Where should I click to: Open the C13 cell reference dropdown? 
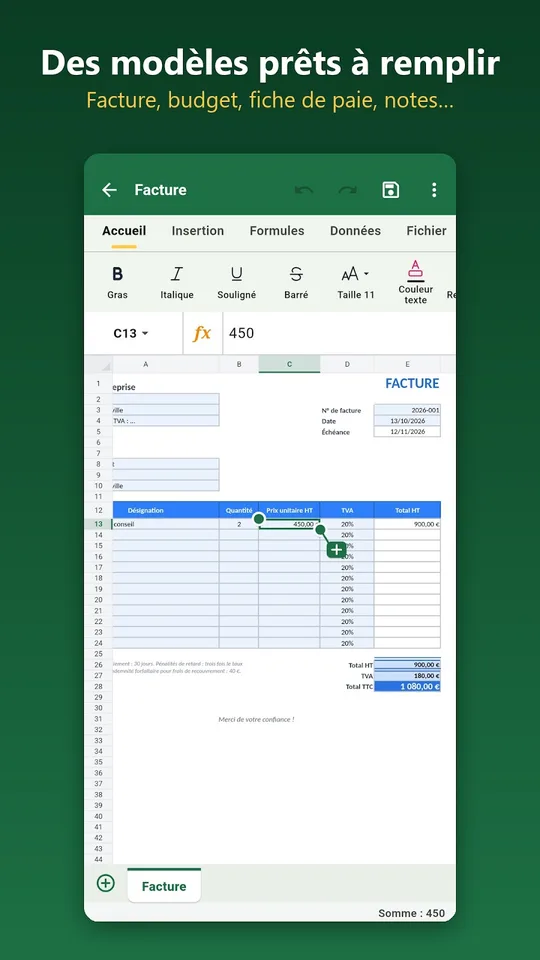pyautogui.click(x=131, y=333)
